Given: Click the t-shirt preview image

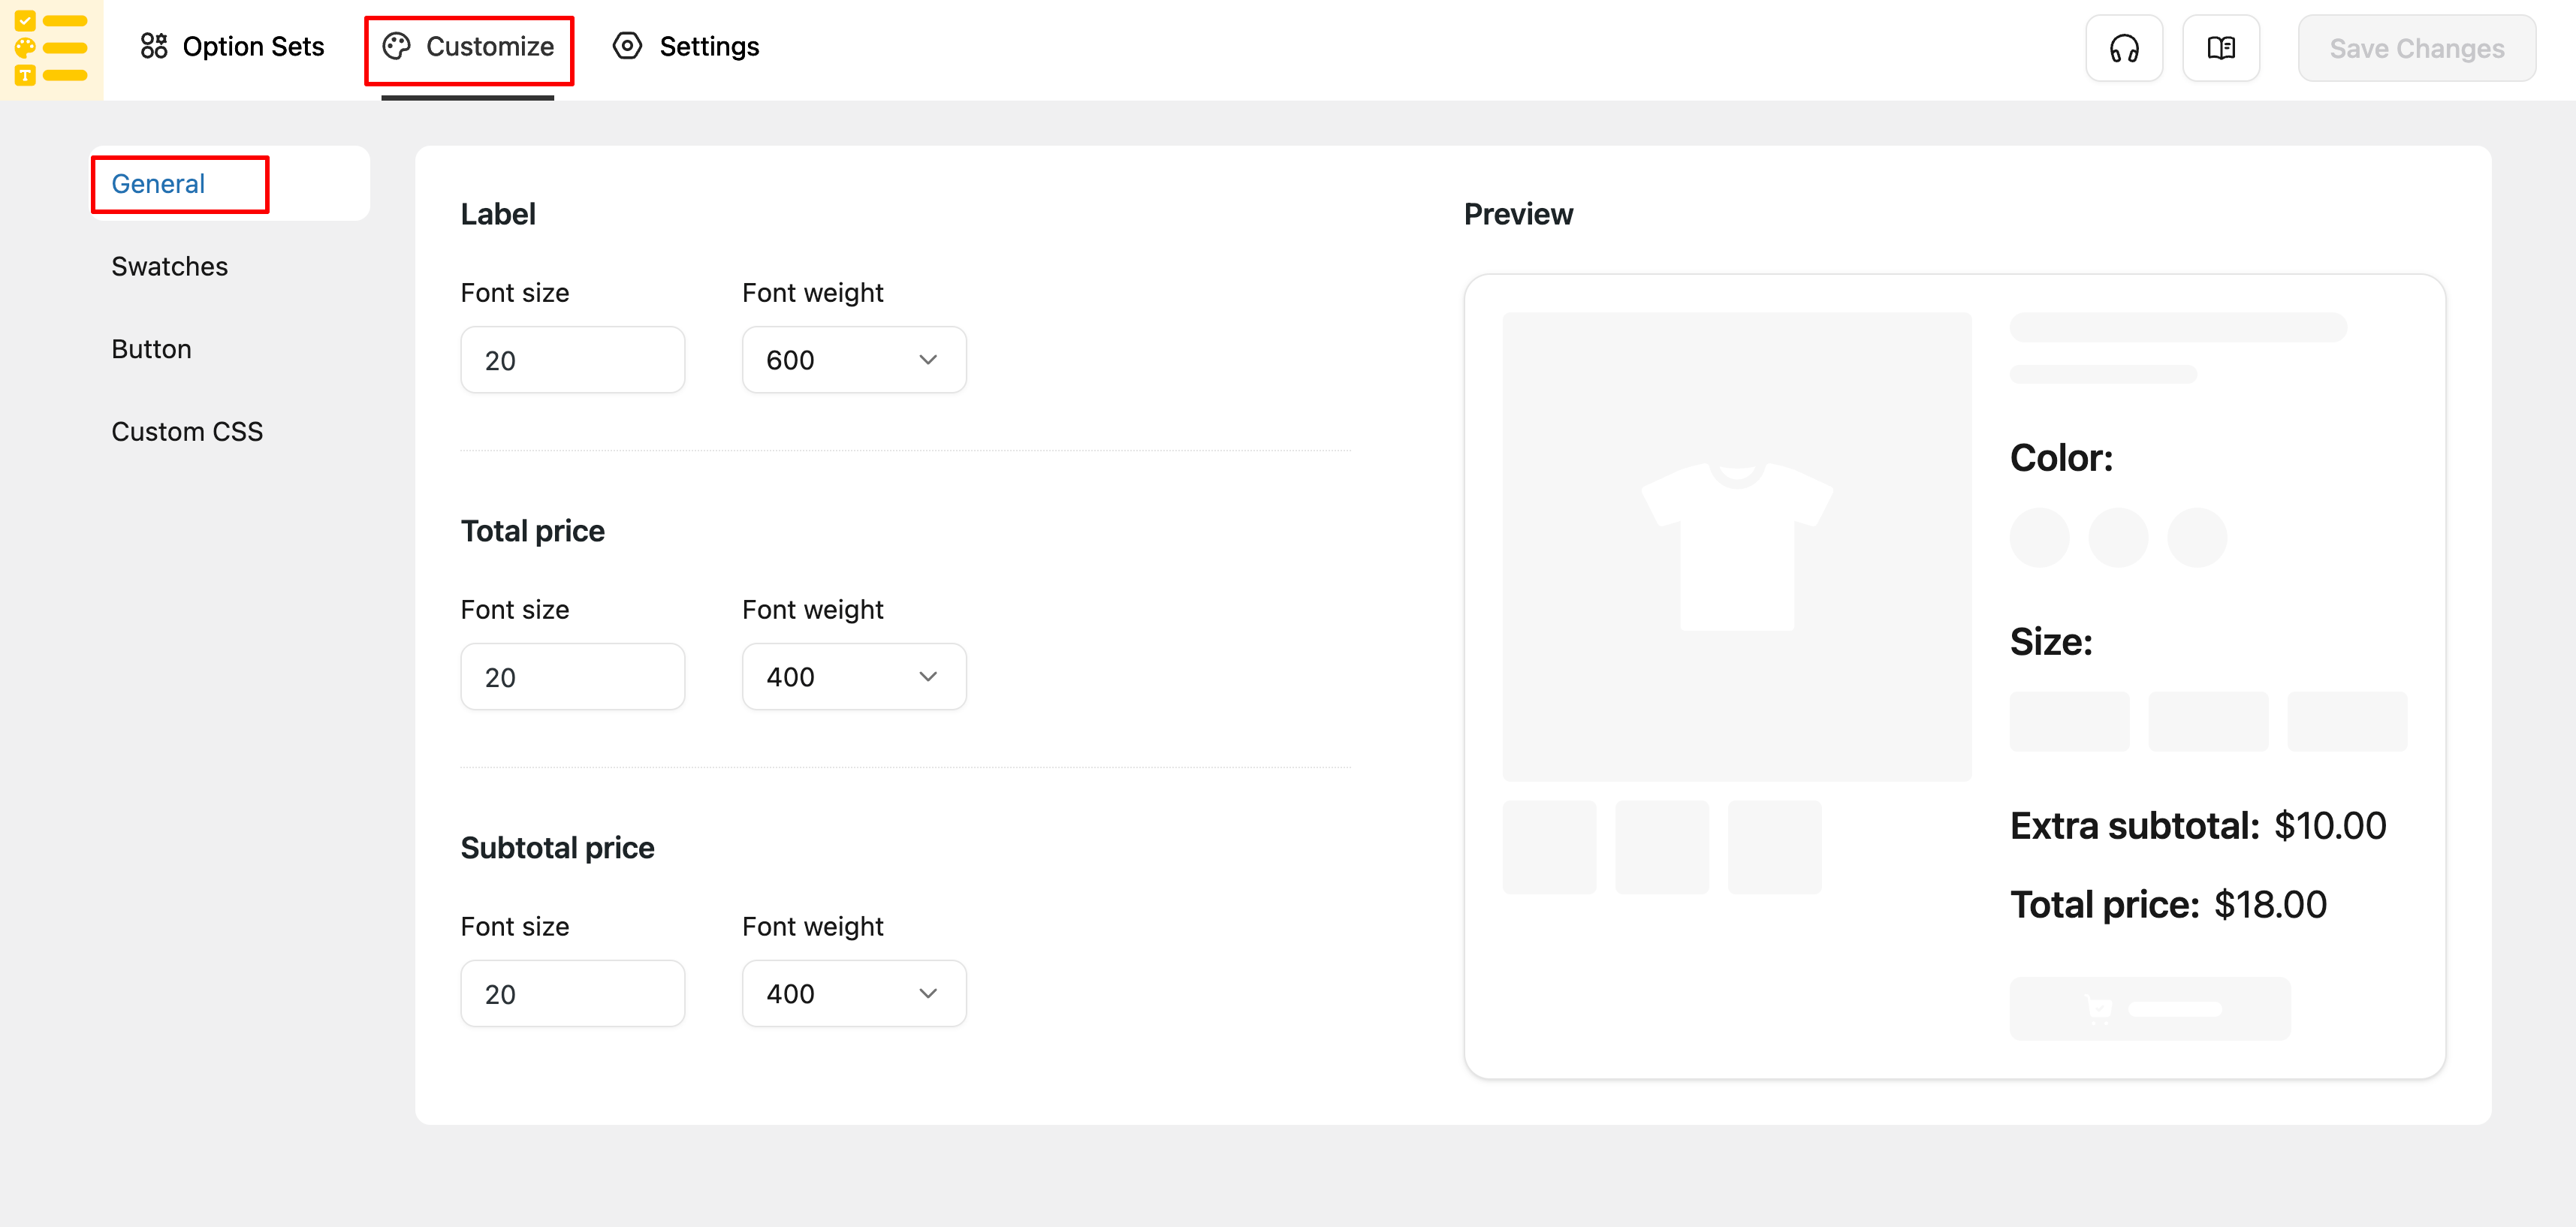Looking at the screenshot, I should click(1736, 546).
